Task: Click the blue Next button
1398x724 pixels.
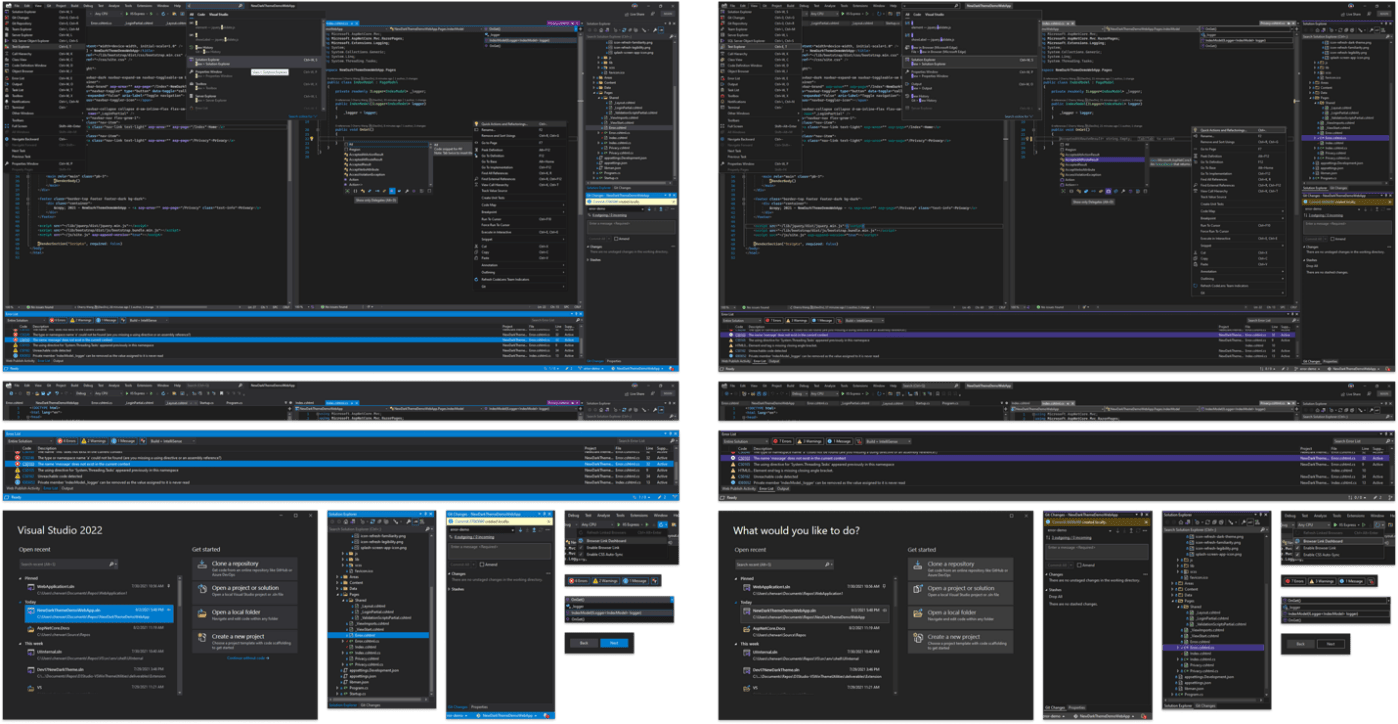Action: point(614,643)
